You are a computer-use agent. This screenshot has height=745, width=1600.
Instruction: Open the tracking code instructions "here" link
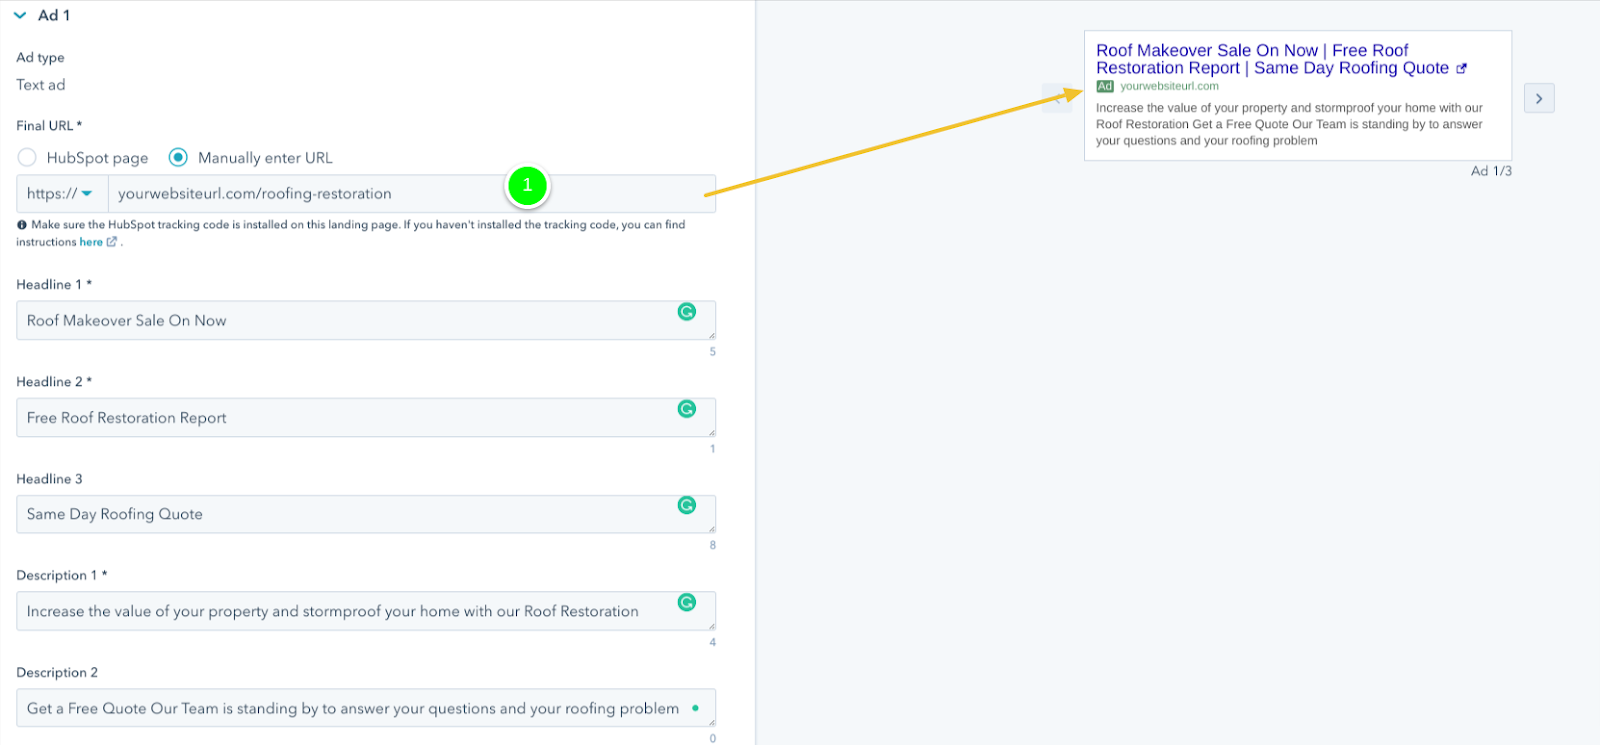tap(91, 242)
